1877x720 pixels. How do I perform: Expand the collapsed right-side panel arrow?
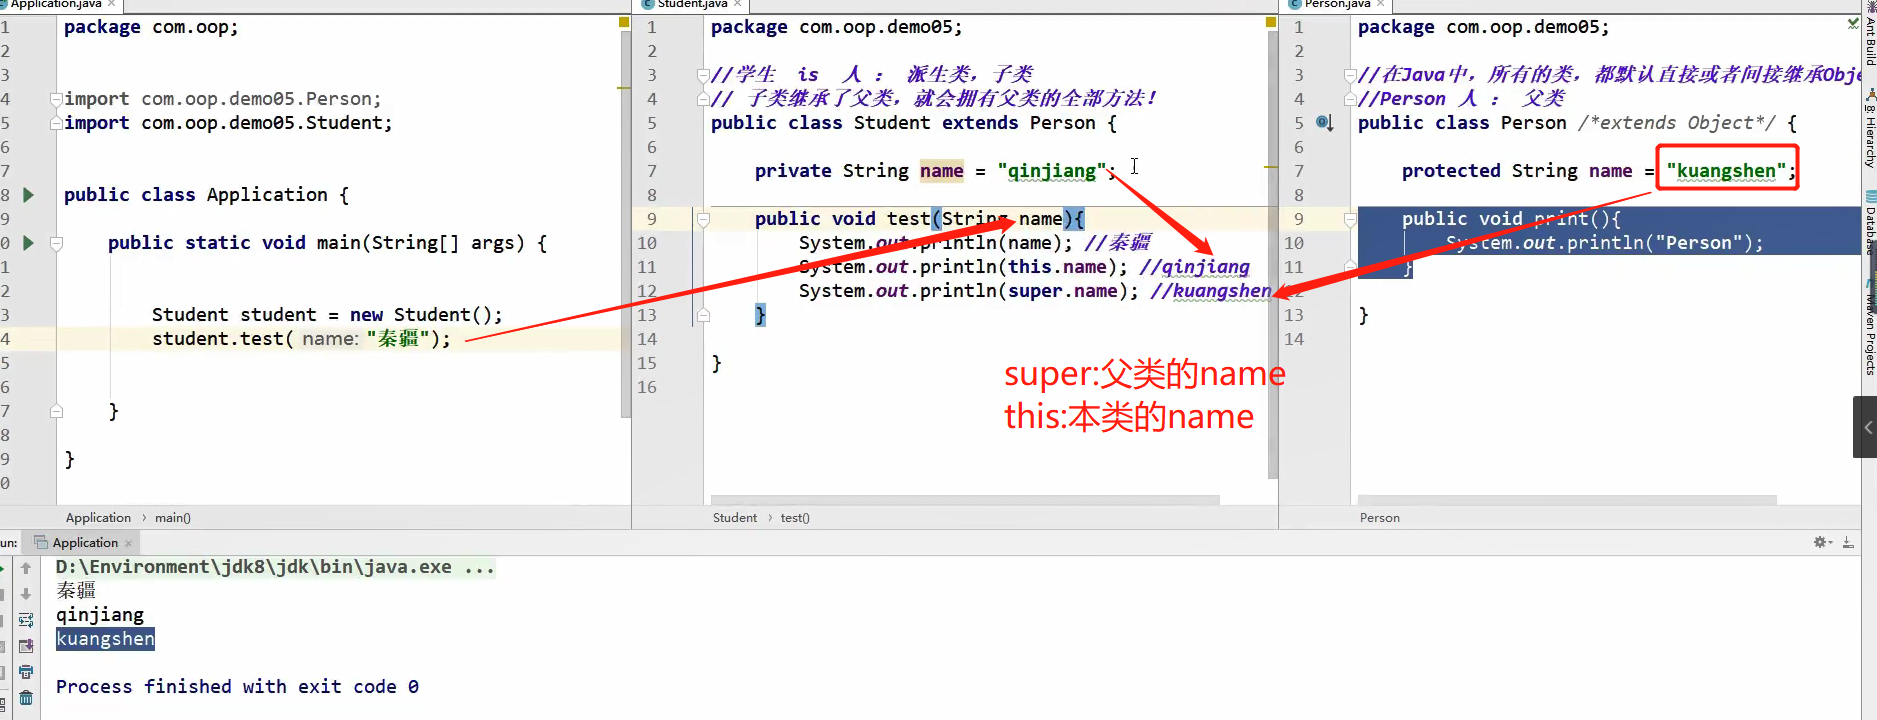(1866, 427)
